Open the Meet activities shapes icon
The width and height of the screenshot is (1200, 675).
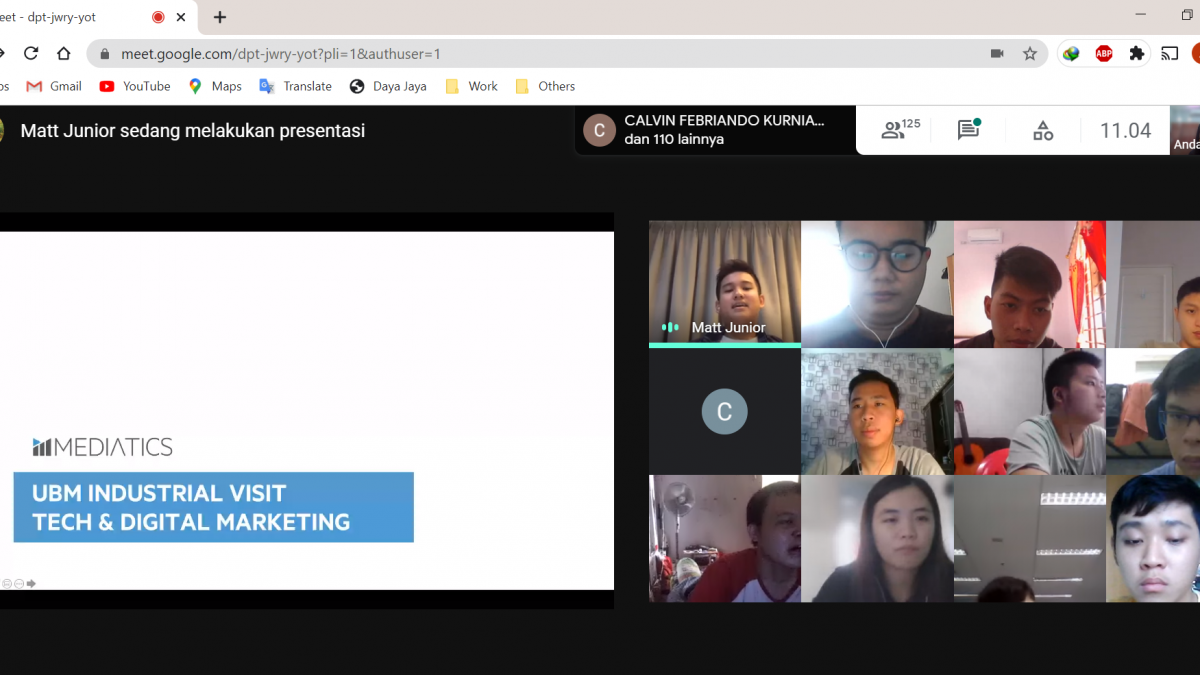pos(1043,130)
